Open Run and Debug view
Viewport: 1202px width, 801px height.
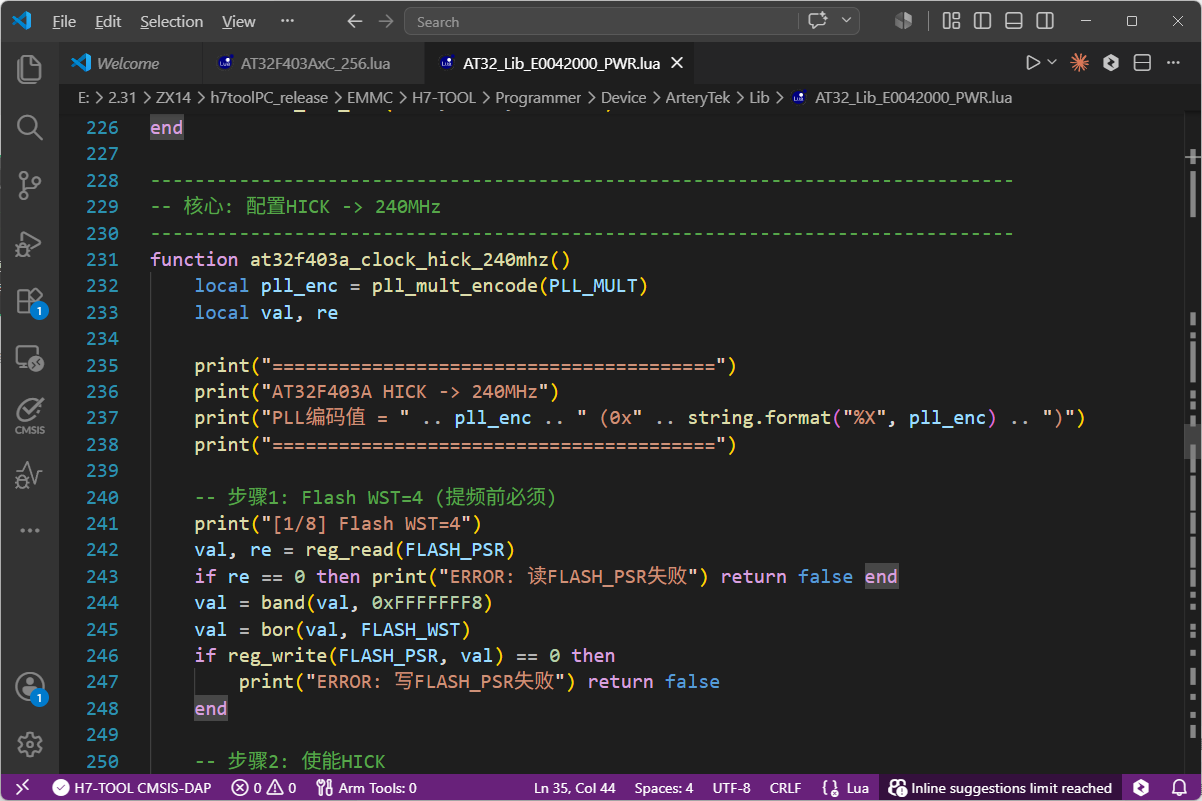[30, 243]
